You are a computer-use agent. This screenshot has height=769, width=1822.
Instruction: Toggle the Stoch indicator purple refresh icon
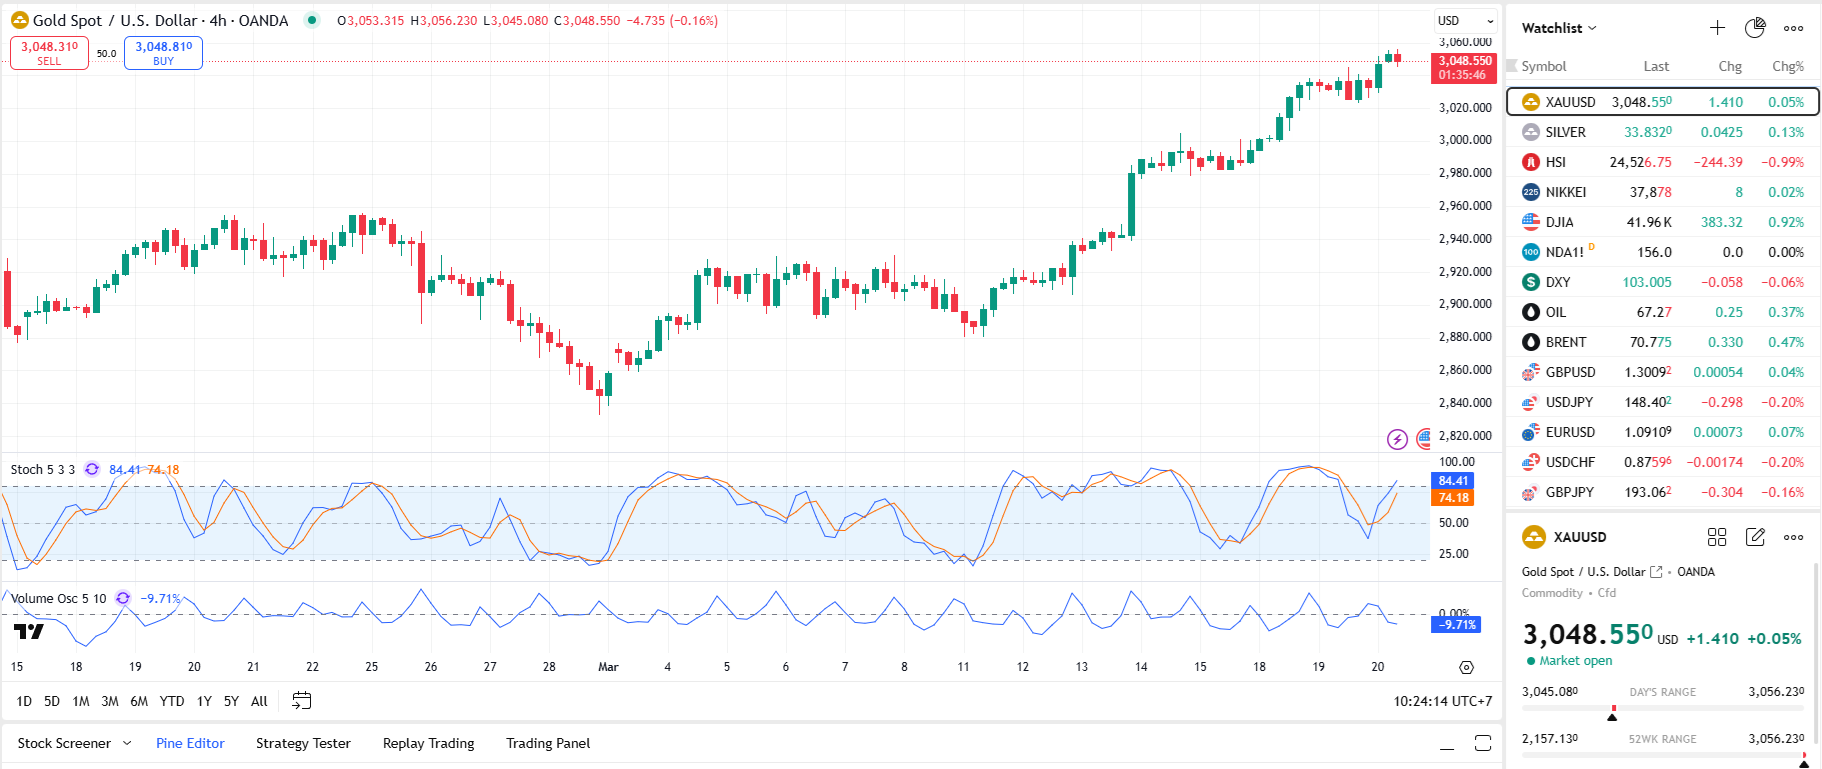pyautogui.click(x=92, y=469)
